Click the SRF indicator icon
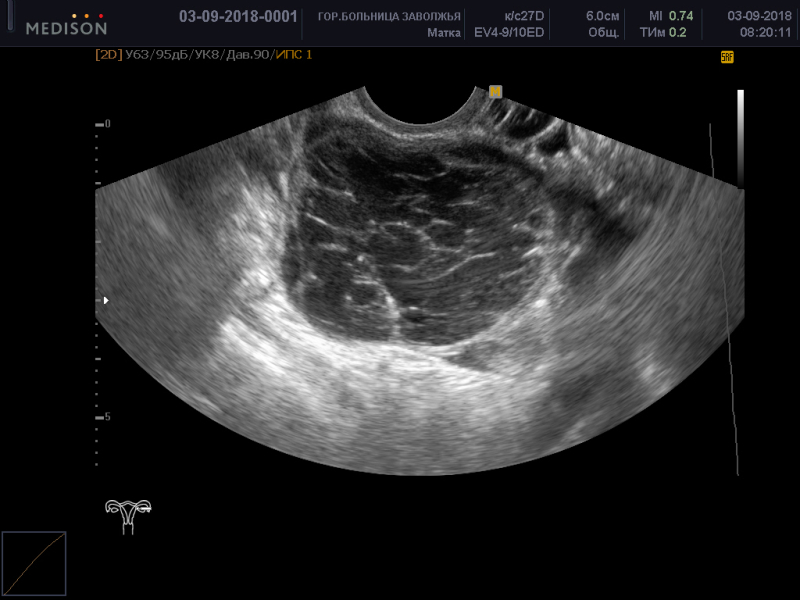 pos(727,57)
